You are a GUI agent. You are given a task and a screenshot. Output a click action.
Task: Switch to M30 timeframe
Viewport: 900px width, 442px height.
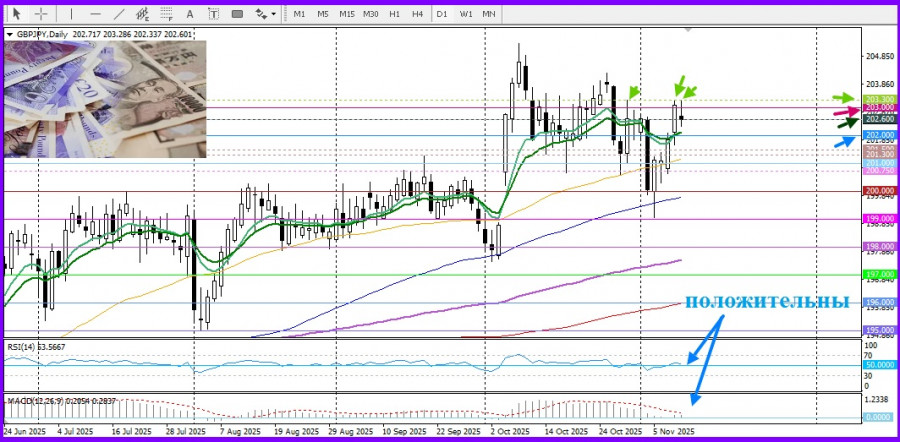tap(370, 14)
